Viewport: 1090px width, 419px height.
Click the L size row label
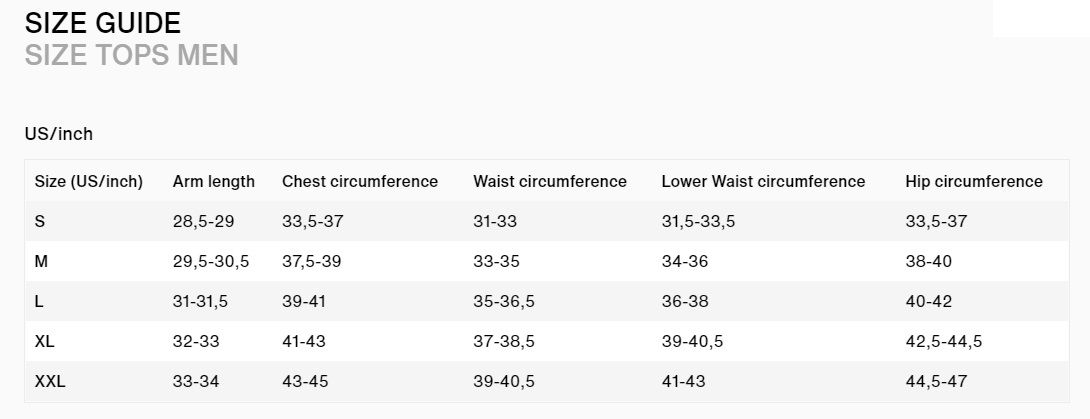(x=39, y=301)
